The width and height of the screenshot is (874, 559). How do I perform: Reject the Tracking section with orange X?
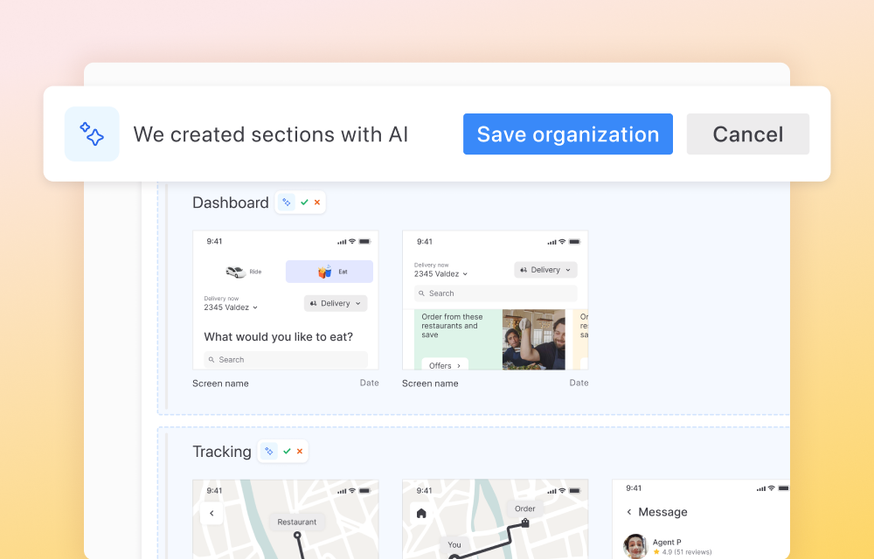[x=299, y=451]
